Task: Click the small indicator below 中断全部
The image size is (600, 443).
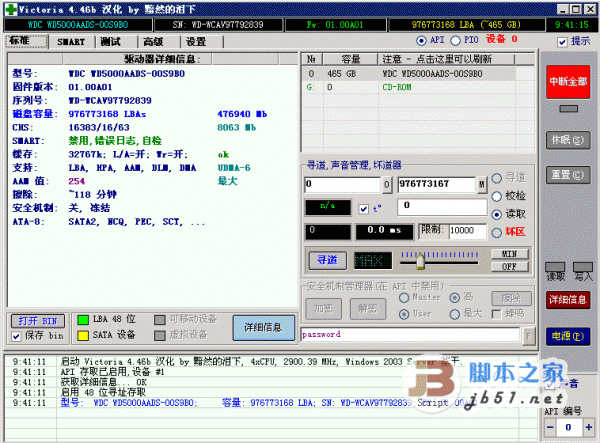Action: 569,109
